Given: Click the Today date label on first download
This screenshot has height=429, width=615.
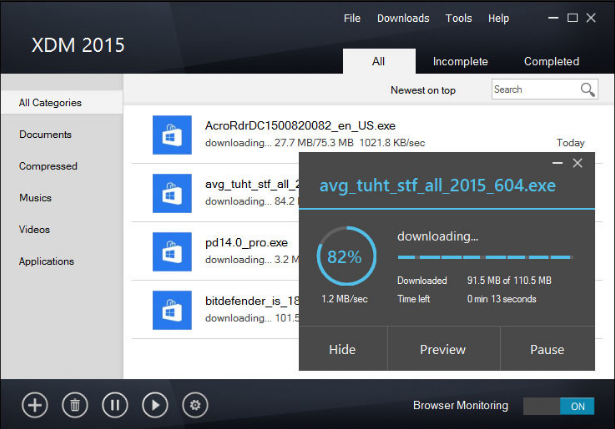Looking at the screenshot, I should 570,143.
